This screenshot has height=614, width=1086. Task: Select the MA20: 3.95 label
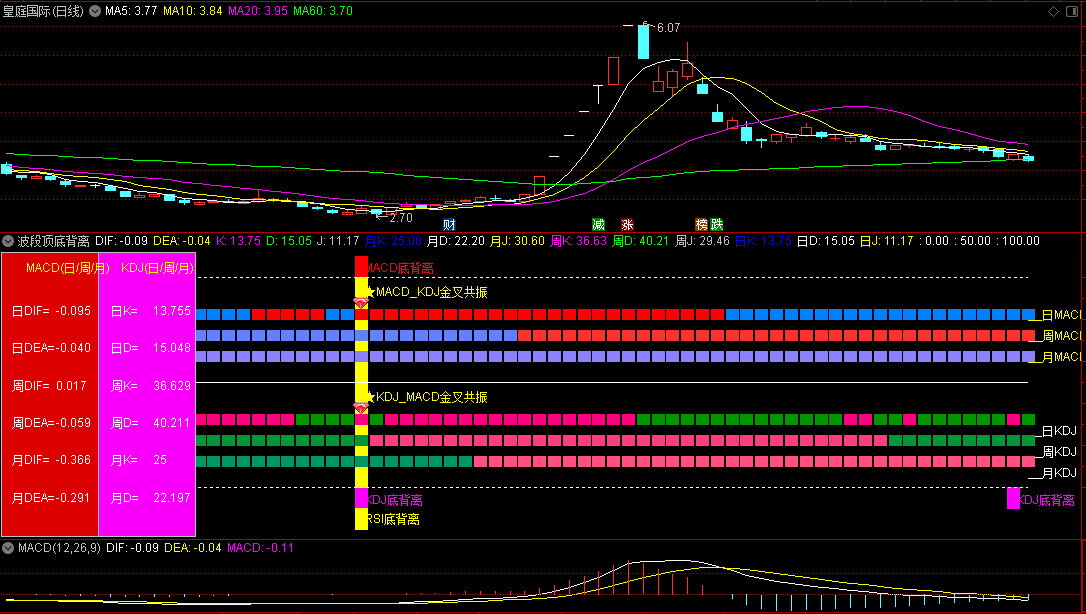pos(258,11)
